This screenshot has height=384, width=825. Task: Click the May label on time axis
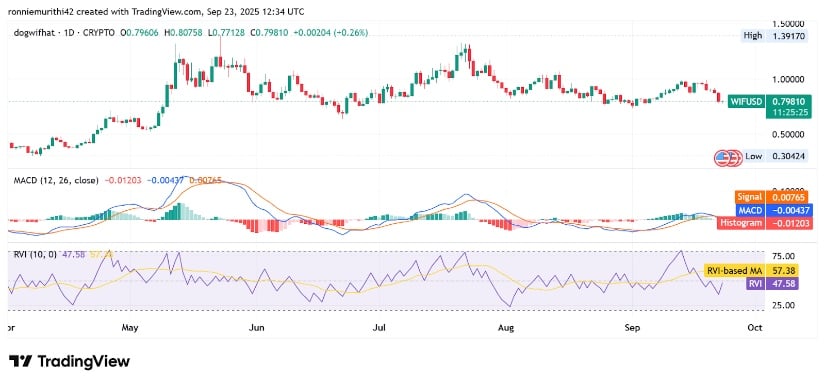pyautogui.click(x=129, y=328)
